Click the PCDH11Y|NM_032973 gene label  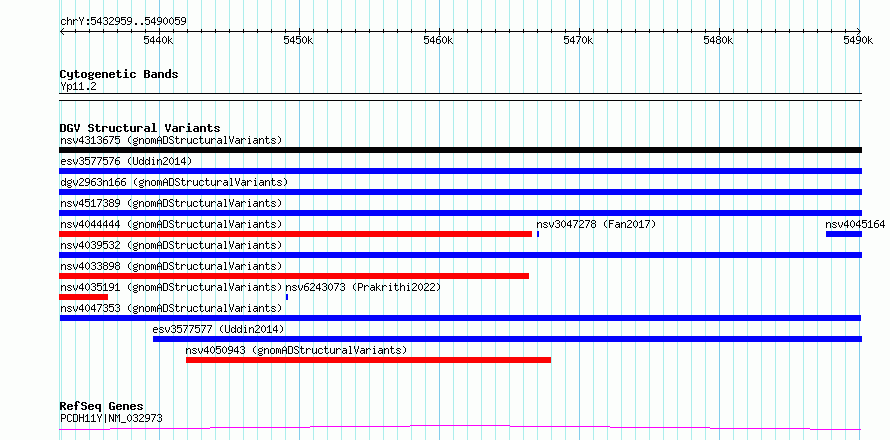111,418
